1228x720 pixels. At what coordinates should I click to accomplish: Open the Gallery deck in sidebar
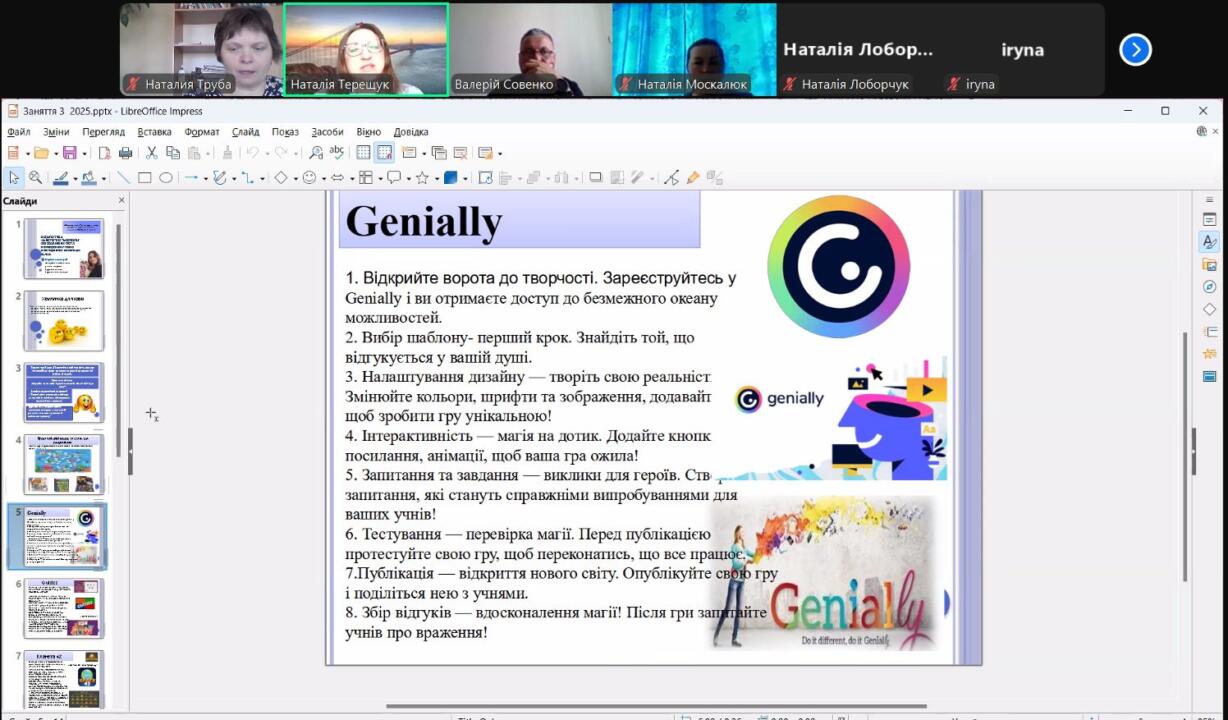(1210, 265)
